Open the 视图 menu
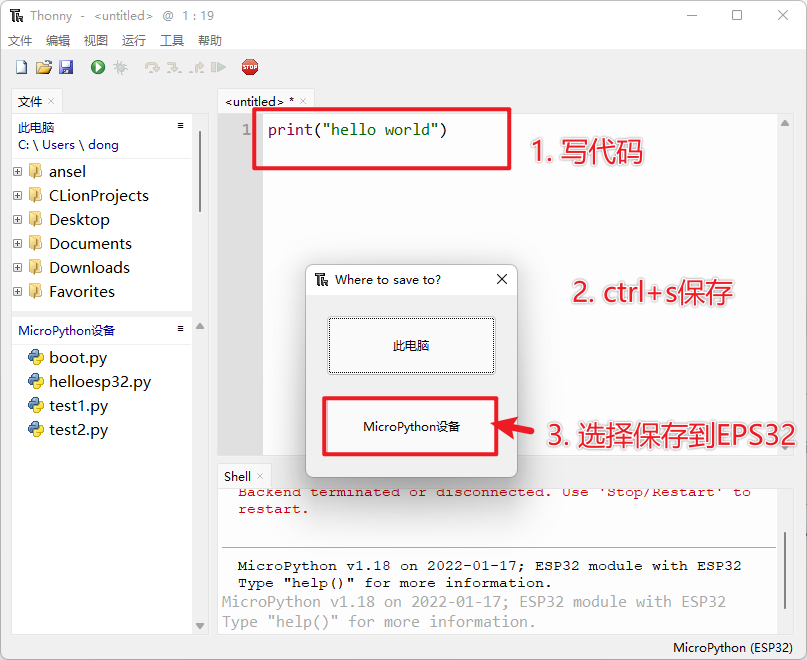 click(x=96, y=40)
